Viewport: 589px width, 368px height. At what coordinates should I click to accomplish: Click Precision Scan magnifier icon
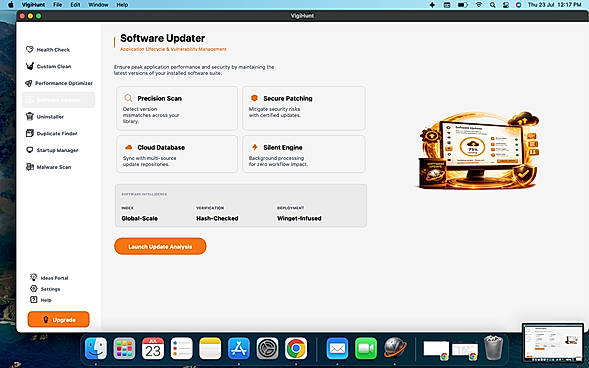point(128,98)
